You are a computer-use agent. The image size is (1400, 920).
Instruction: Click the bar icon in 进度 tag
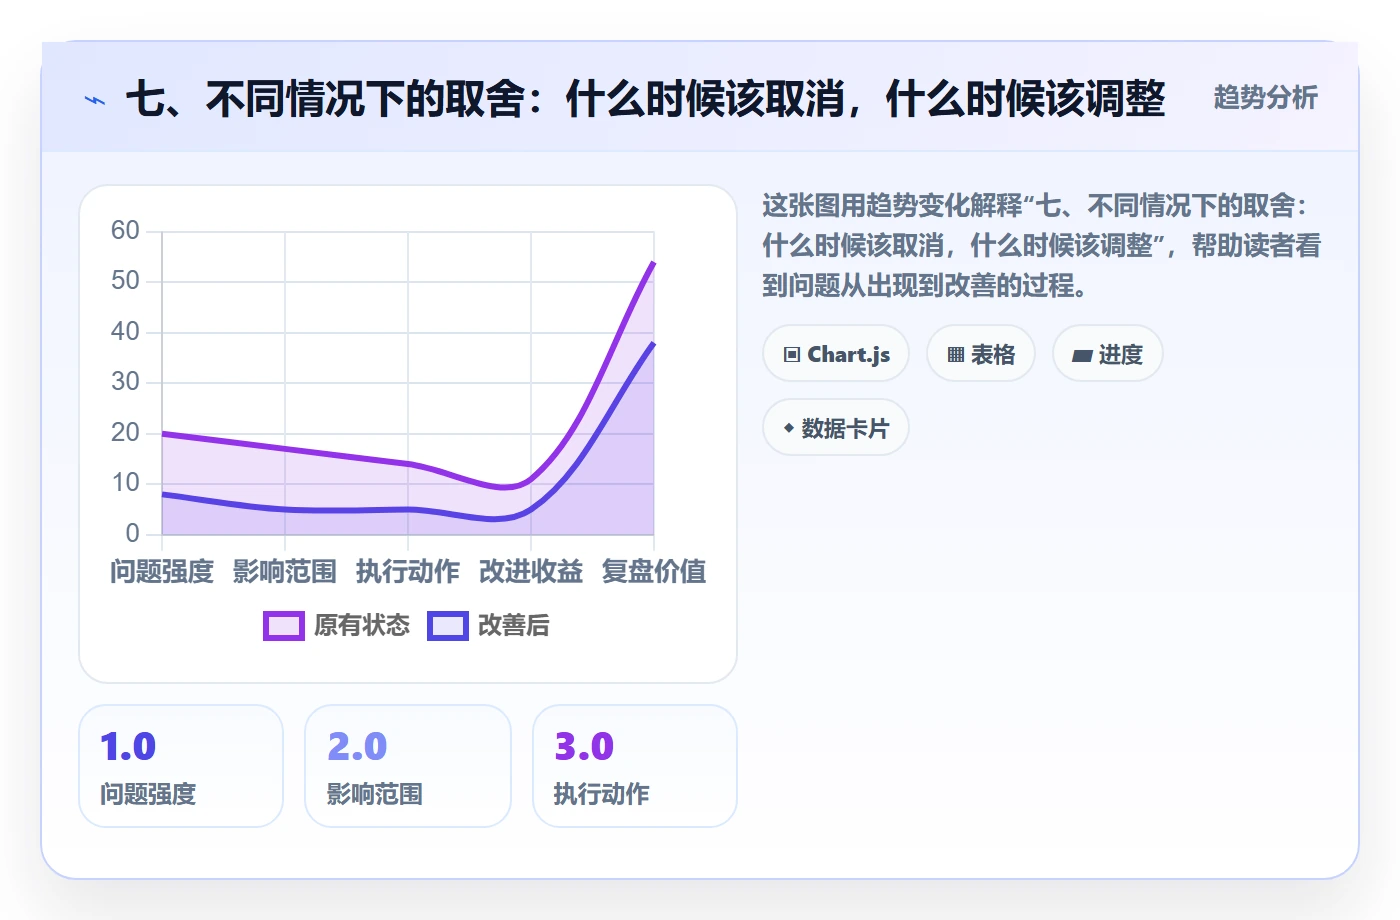click(1082, 355)
